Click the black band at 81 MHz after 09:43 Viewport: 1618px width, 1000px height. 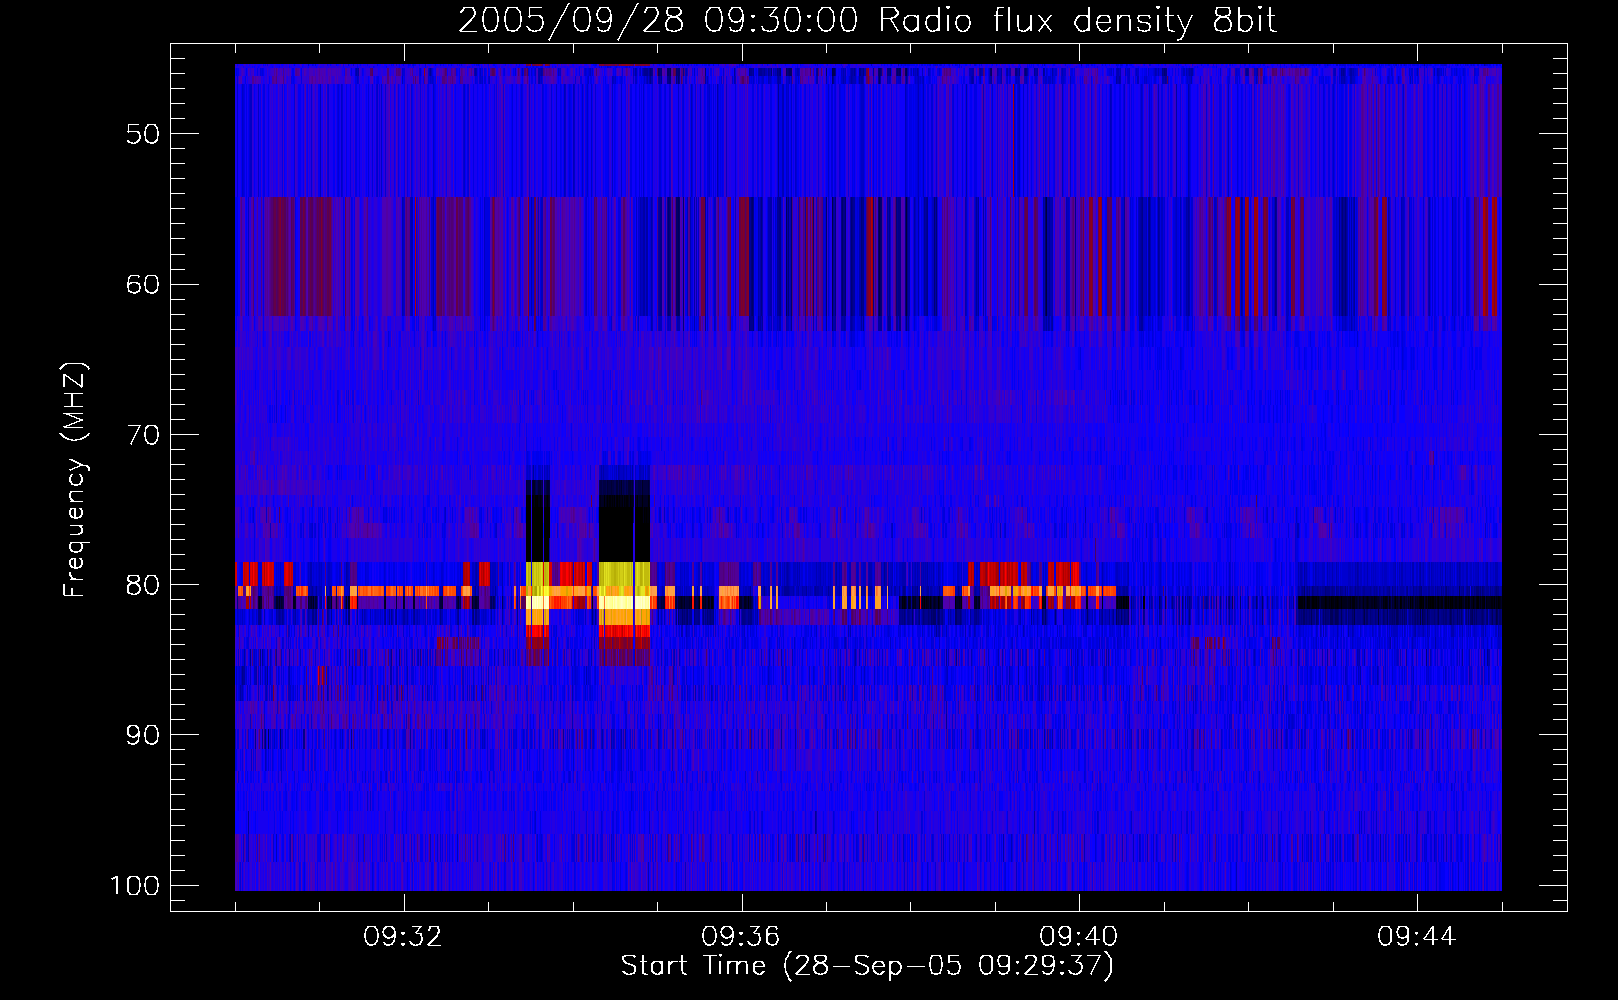[1399, 603]
